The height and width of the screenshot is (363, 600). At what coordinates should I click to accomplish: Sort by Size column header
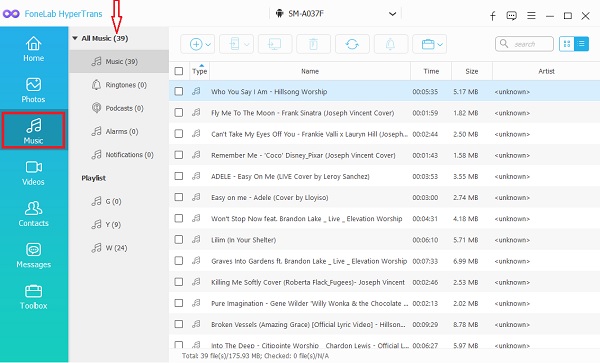pos(472,71)
